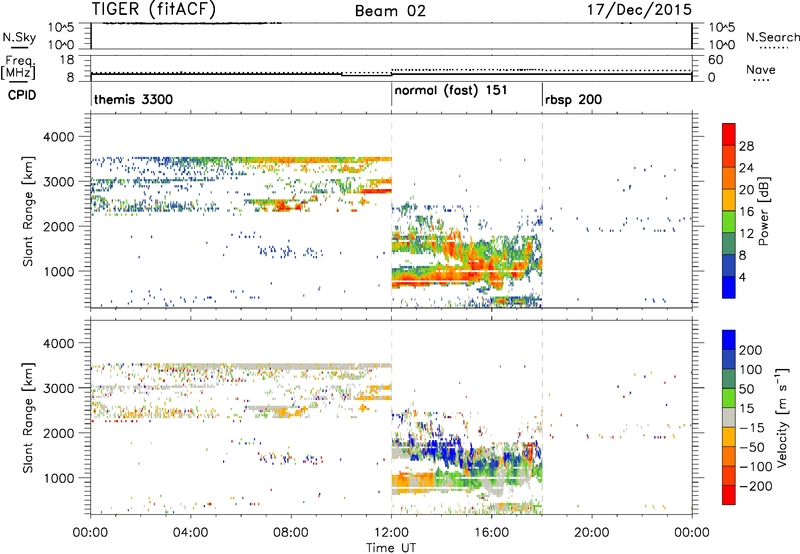Click the 18 tick on frequency axis
The image size is (800, 554).
[67, 60]
